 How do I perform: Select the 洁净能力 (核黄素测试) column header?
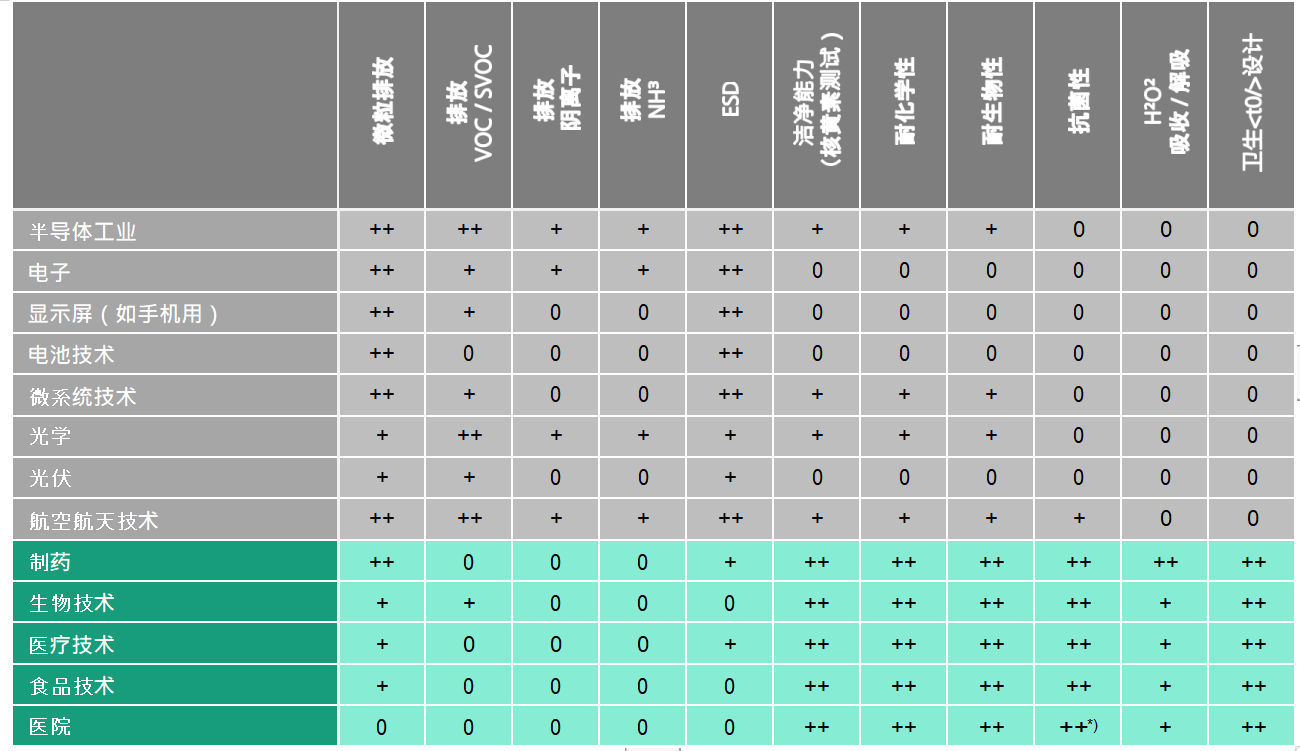816,105
